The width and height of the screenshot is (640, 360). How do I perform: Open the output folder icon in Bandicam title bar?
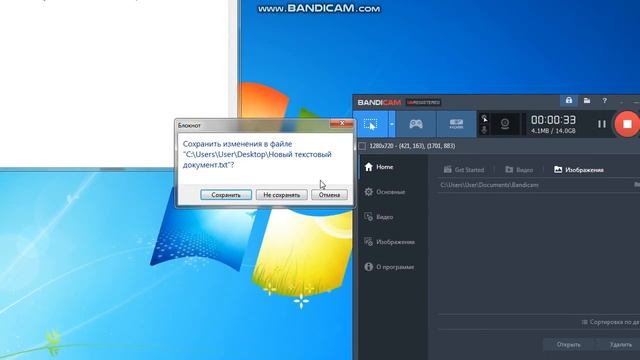[x=587, y=100]
